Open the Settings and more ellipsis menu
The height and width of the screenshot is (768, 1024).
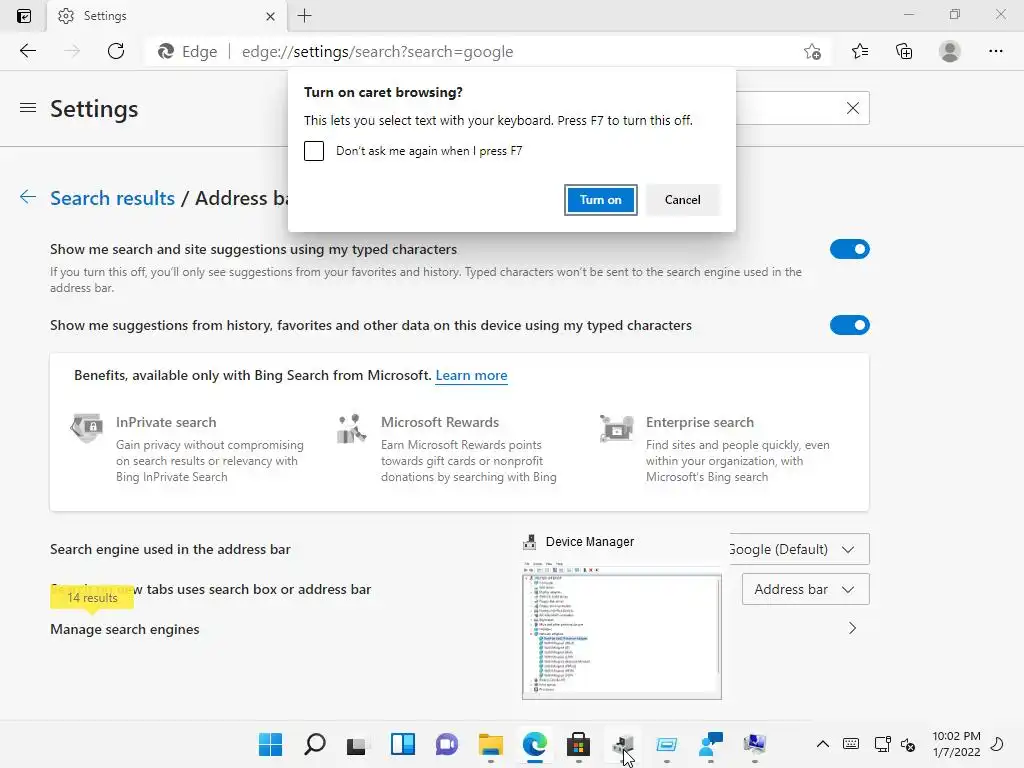pos(995,51)
